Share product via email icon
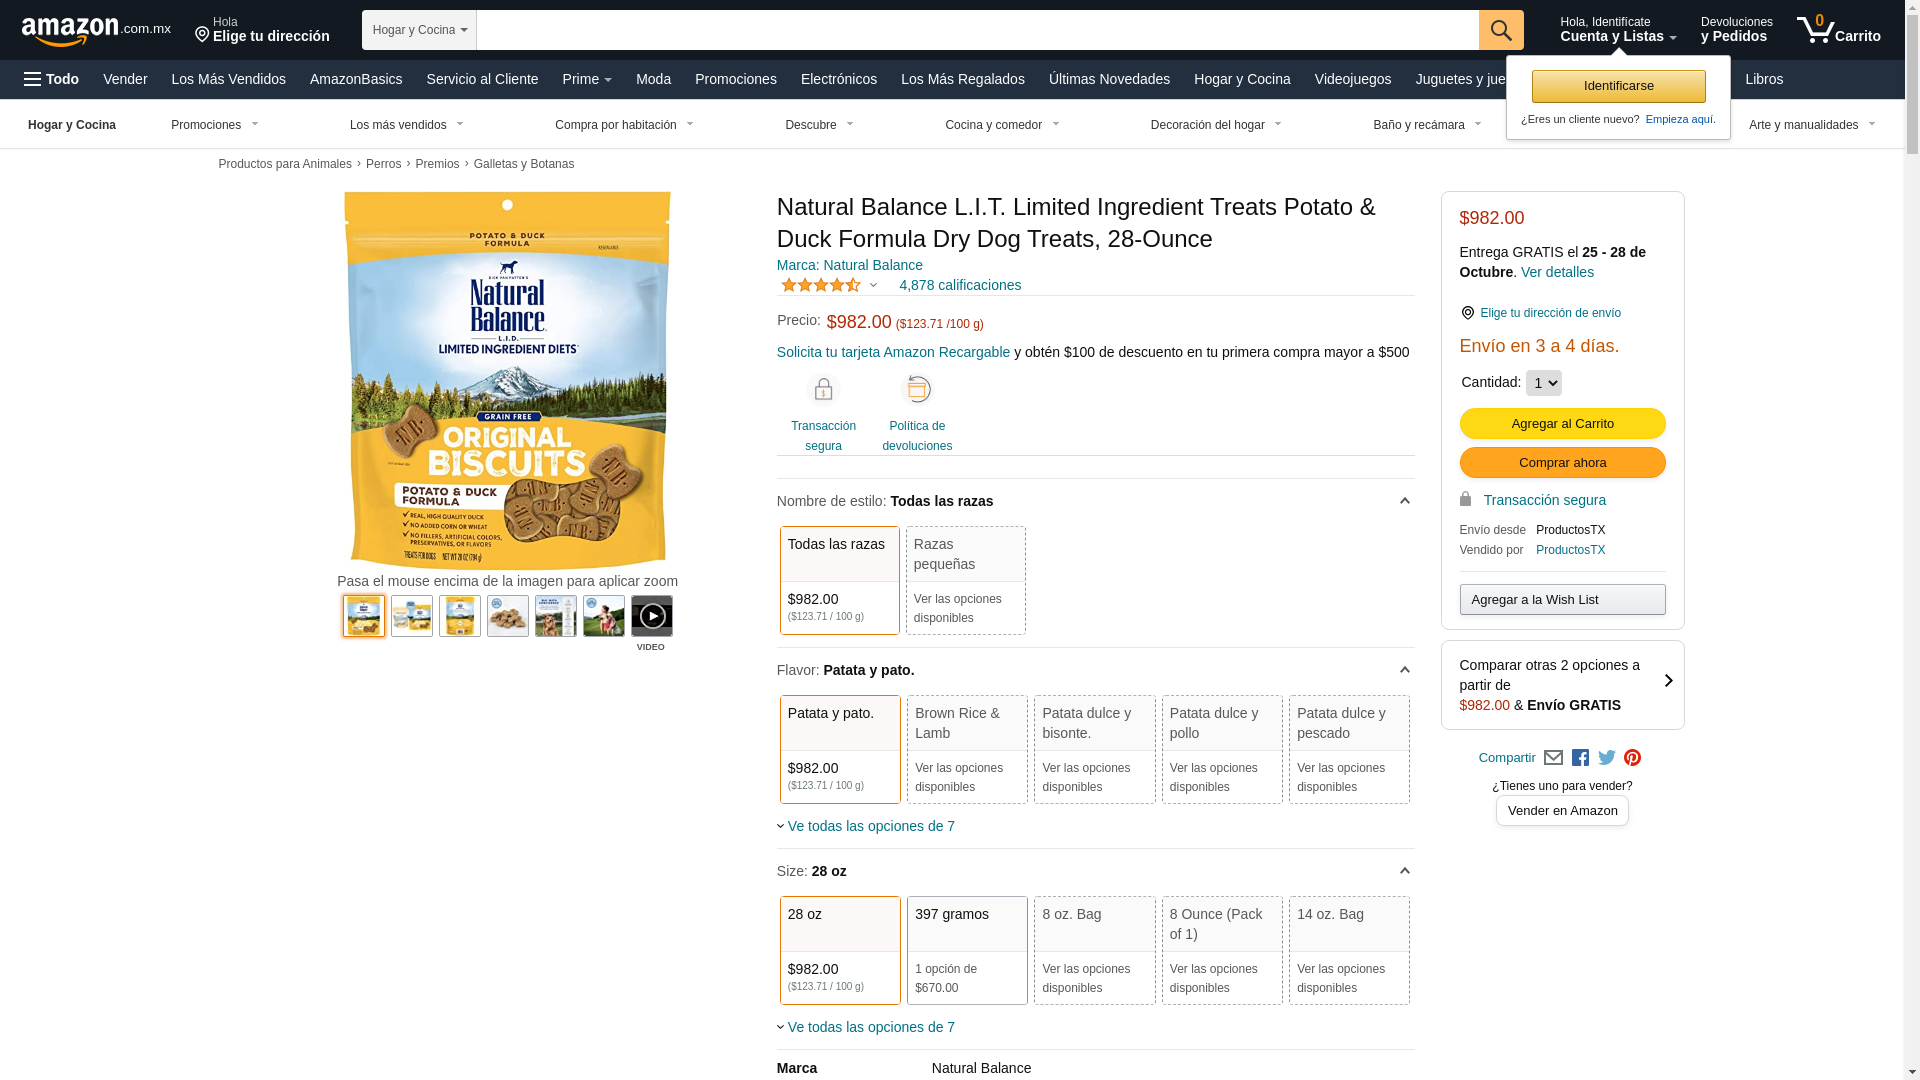The image size is (1920, 1080). [1553, 758]
